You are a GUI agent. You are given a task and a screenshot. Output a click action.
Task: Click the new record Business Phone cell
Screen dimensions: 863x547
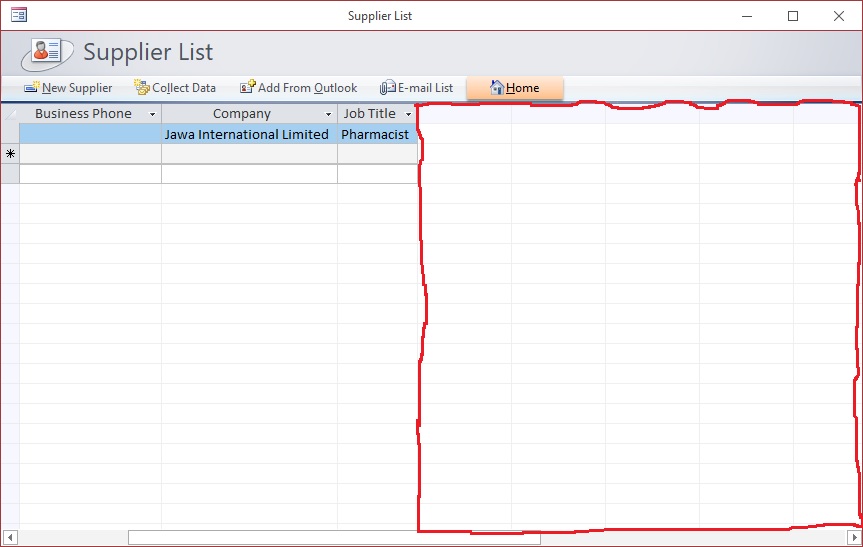click(90, 154)
